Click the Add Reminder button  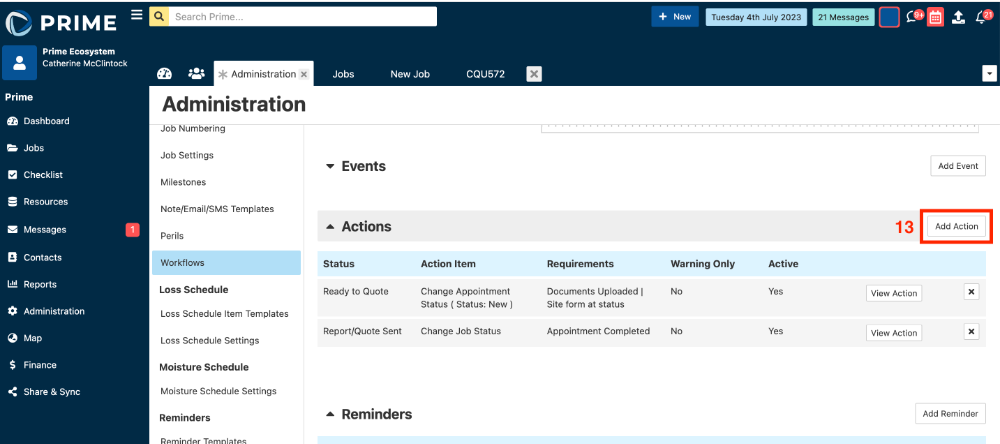[x=950, y=414]
